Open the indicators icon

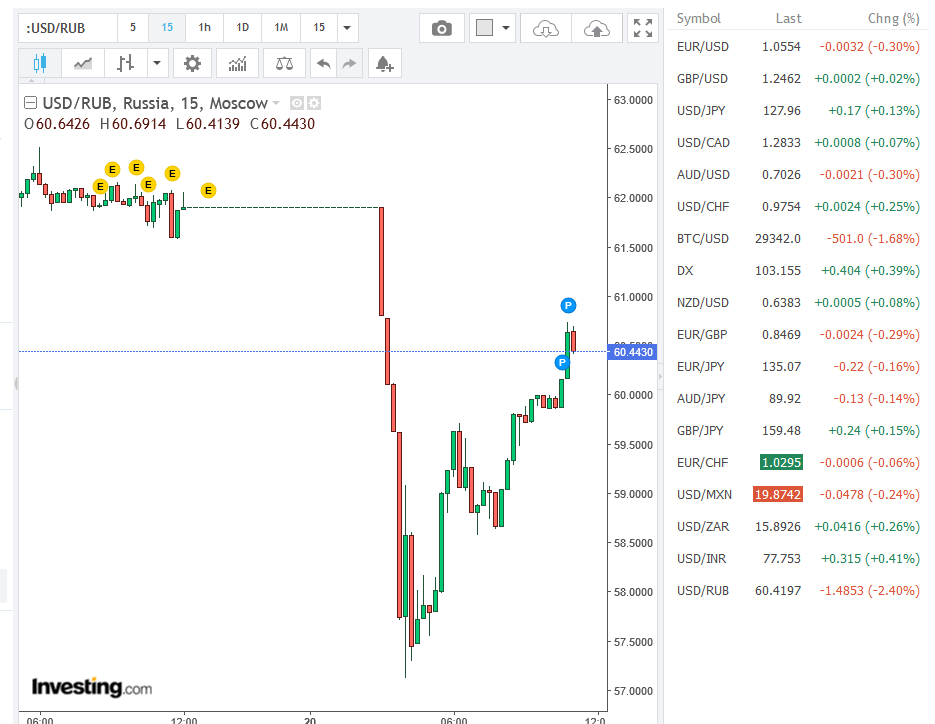click(x=237, y=63)
